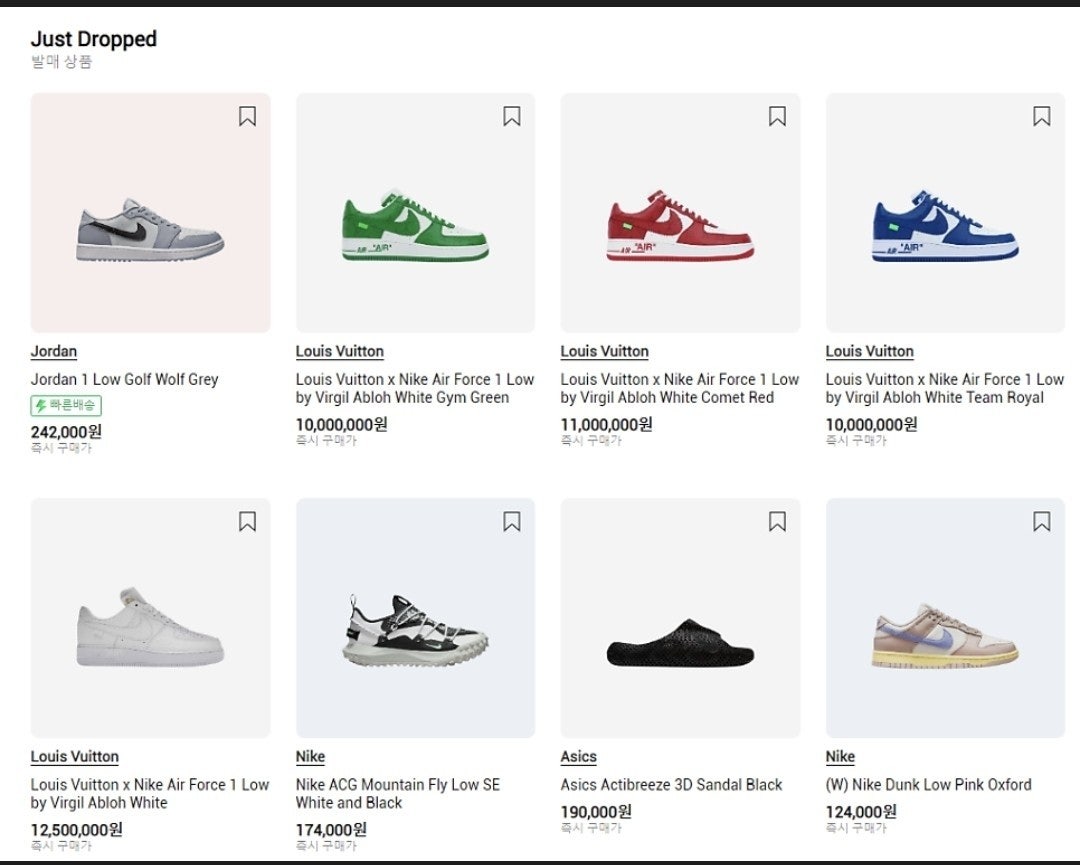Open Louis Vuitton brand link above Comet Red

tap(605, 351)
